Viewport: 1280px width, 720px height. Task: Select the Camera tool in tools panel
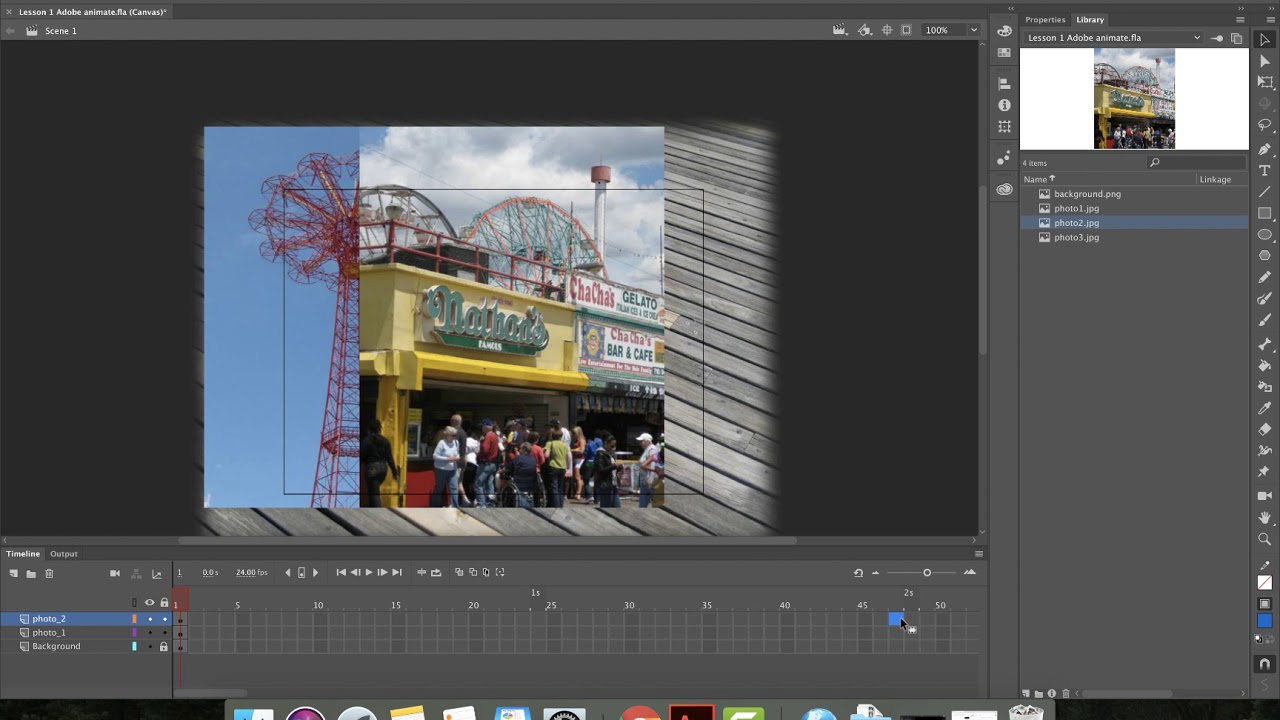(x=1265, y=496)
